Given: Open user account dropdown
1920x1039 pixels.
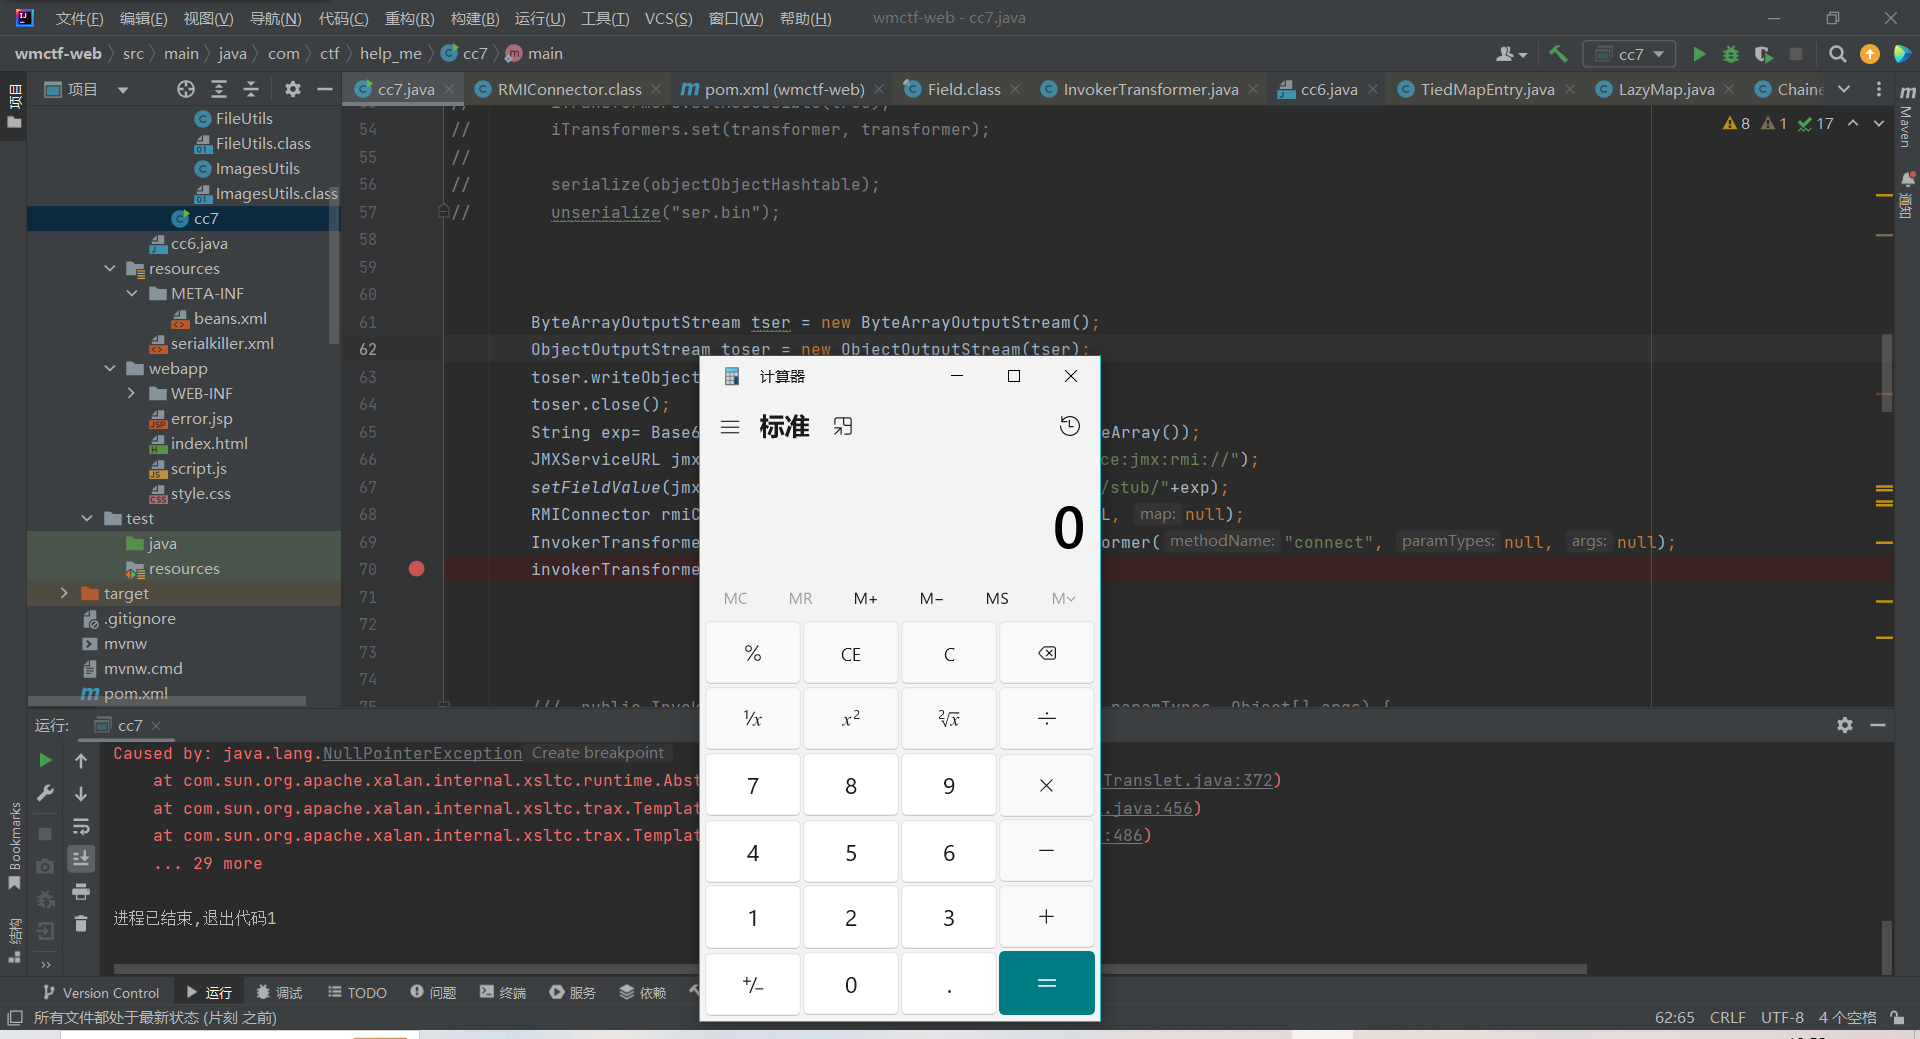Looking at the screenshot, I should click(x=1511, y=54).
